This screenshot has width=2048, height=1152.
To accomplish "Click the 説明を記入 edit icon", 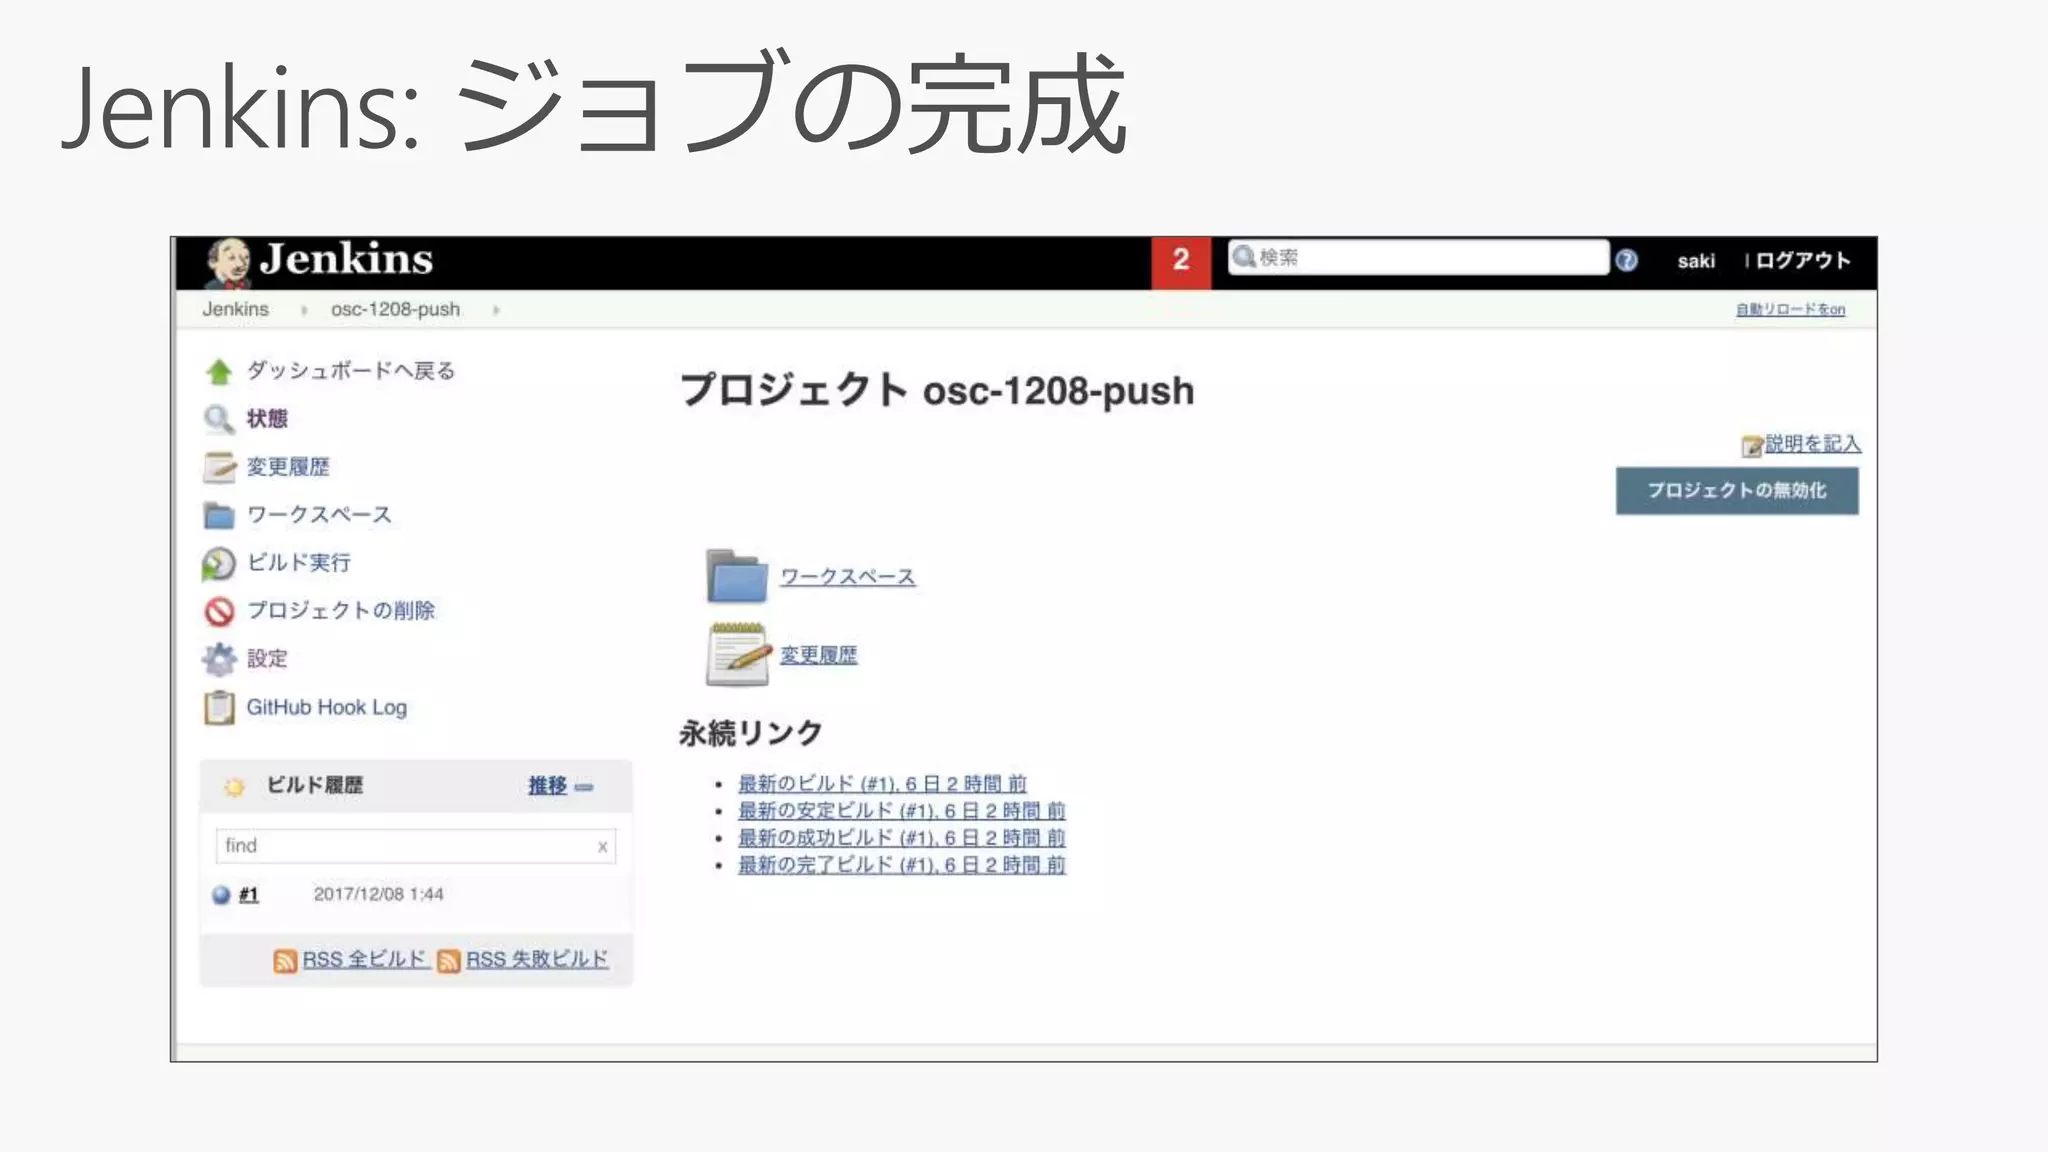I will click(x=1752, y=446).
